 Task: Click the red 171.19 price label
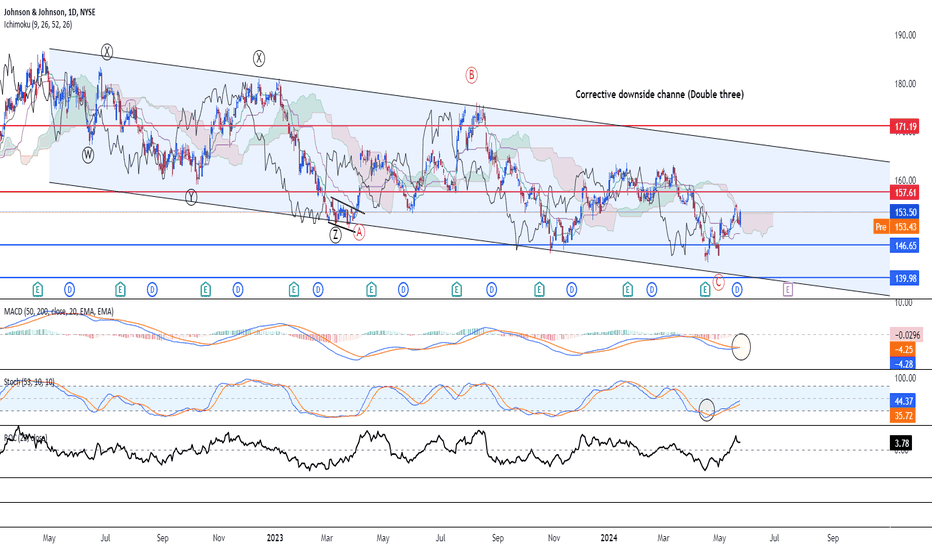tap(904, 126)
